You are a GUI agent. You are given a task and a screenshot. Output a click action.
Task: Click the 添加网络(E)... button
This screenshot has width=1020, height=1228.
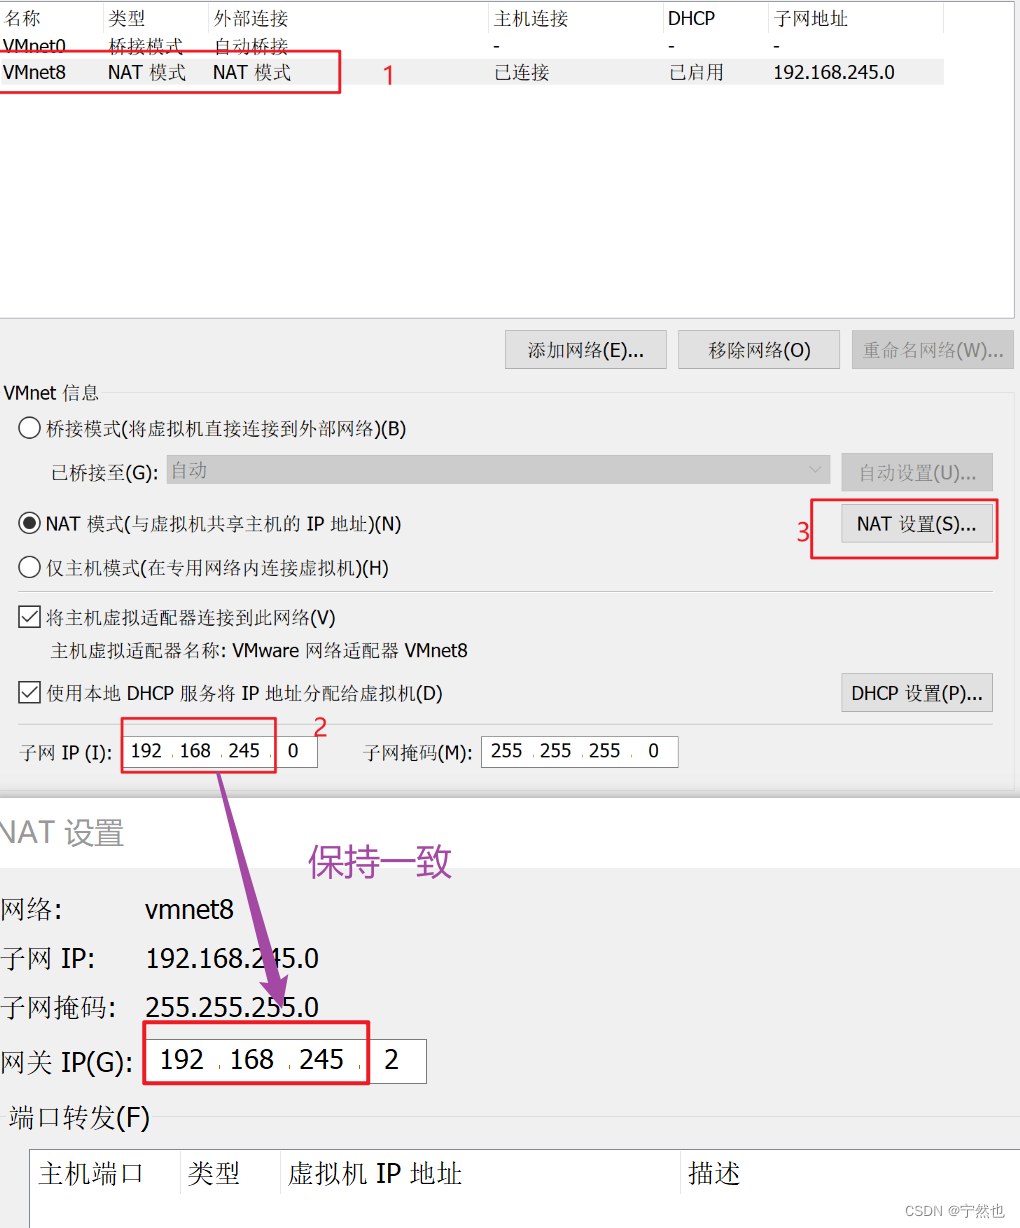(586, 350)
